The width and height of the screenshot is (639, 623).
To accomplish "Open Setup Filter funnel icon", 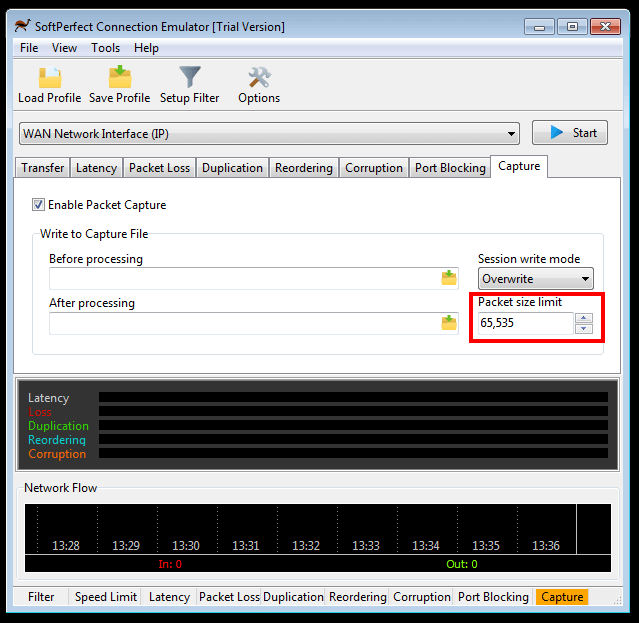I will click(x=189, y=78).
